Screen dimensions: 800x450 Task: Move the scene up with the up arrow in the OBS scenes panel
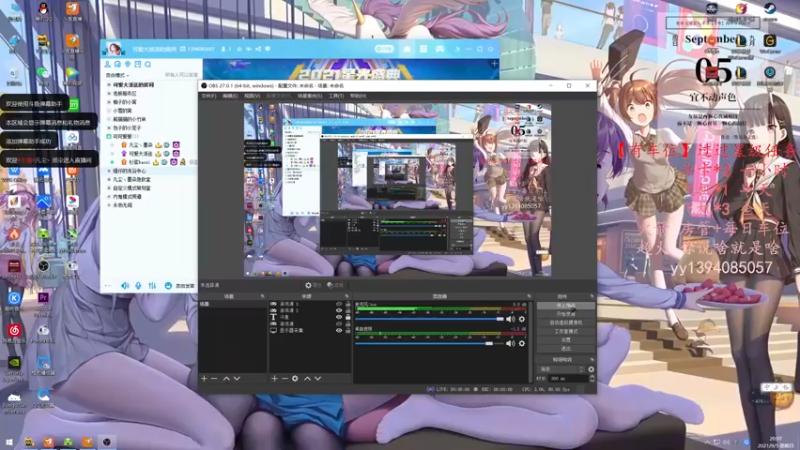(226, 379)
